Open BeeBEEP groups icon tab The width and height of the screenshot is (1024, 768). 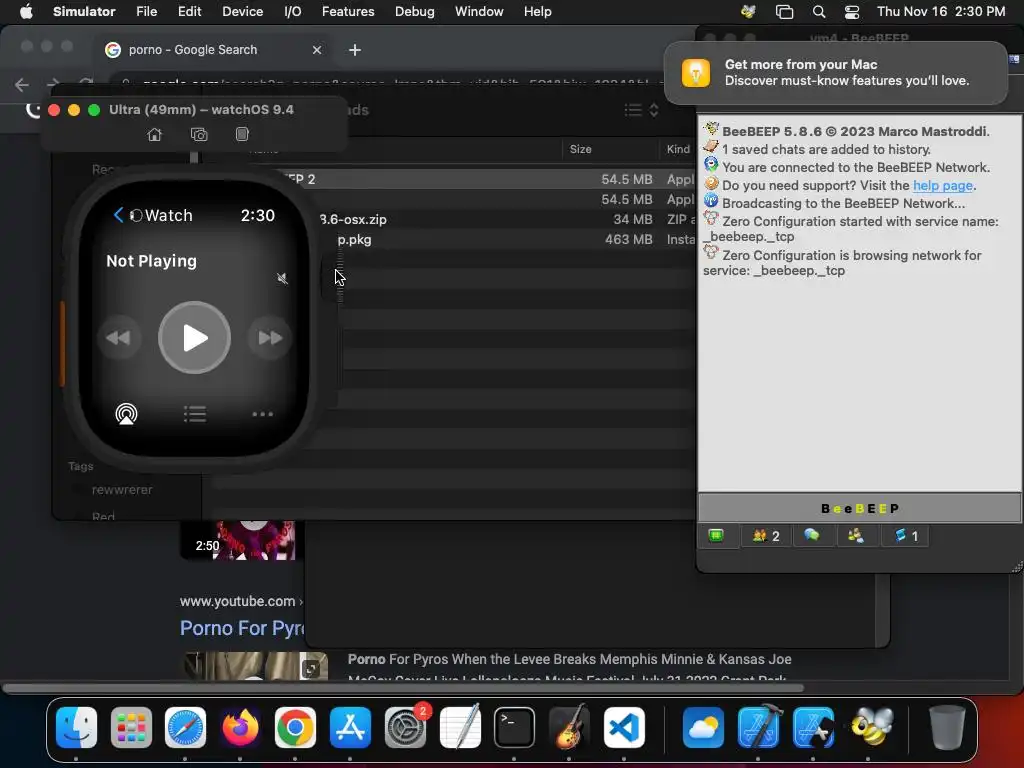click(856, 536)
